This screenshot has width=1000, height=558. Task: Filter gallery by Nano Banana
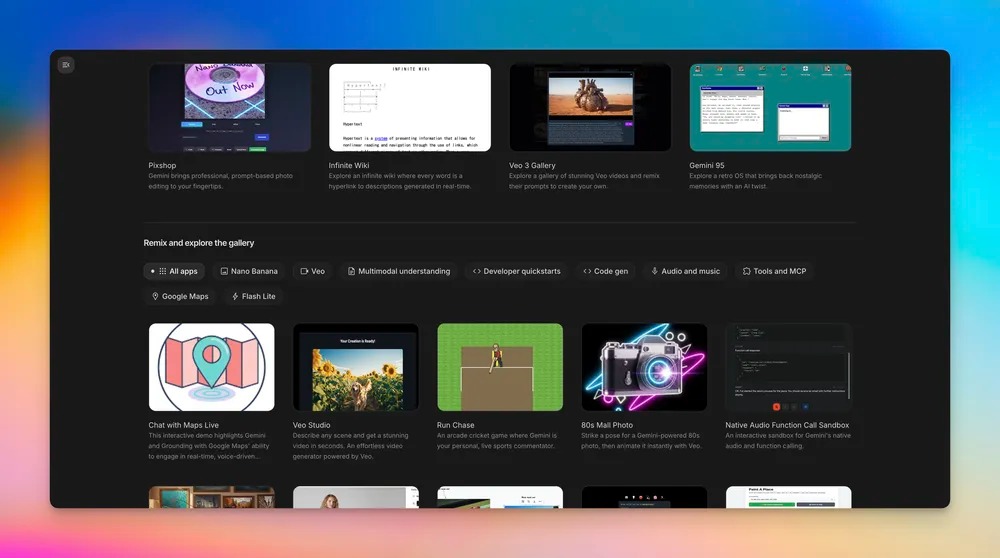pyautogui.click(x=249, y=271)
